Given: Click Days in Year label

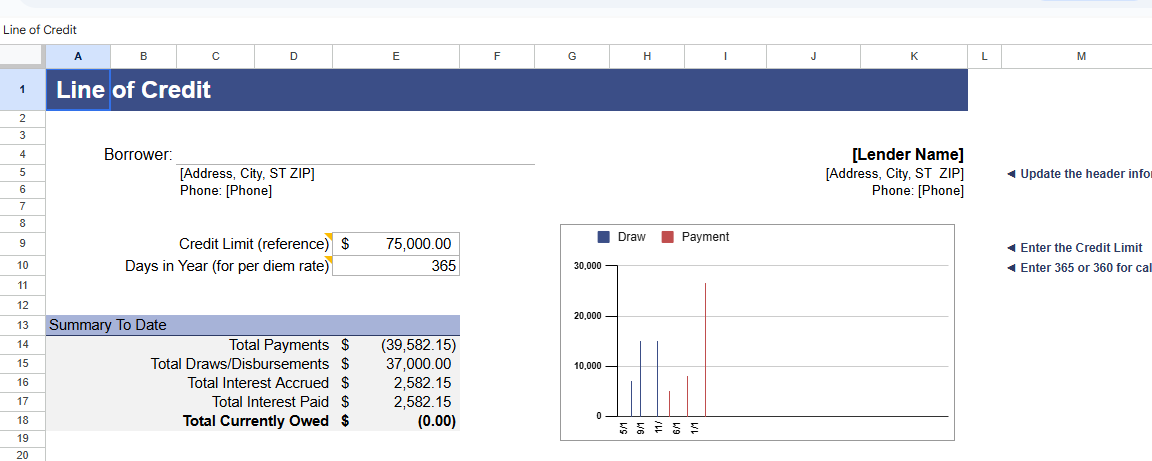Looking at the screenshot, I should (227, 266).
